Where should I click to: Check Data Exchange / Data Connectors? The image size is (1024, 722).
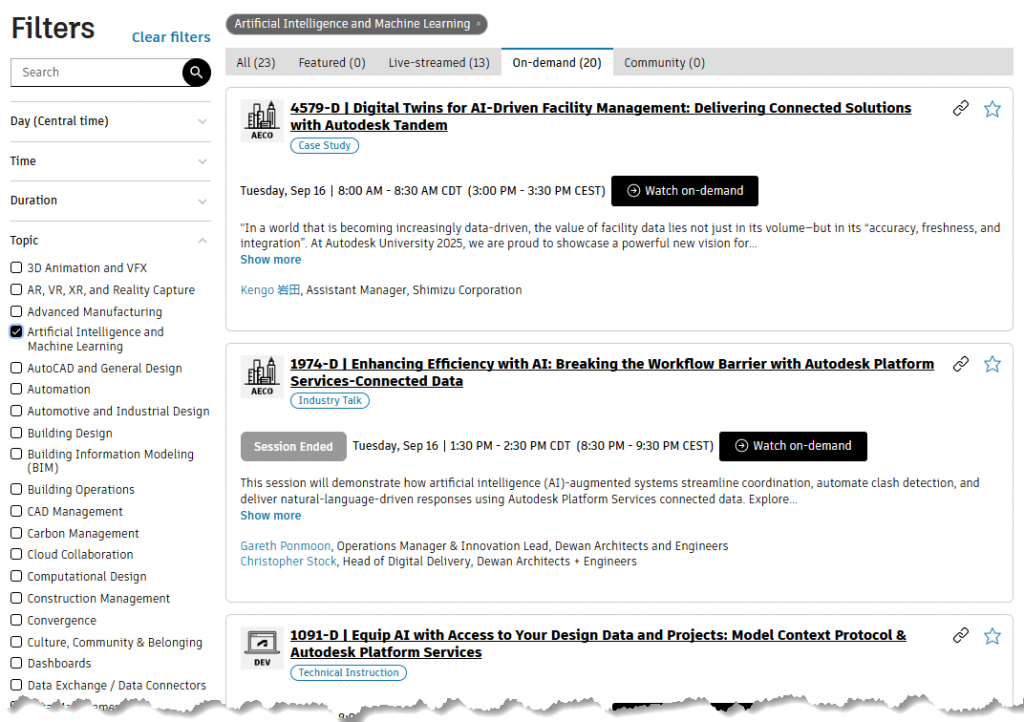point(16,685)
